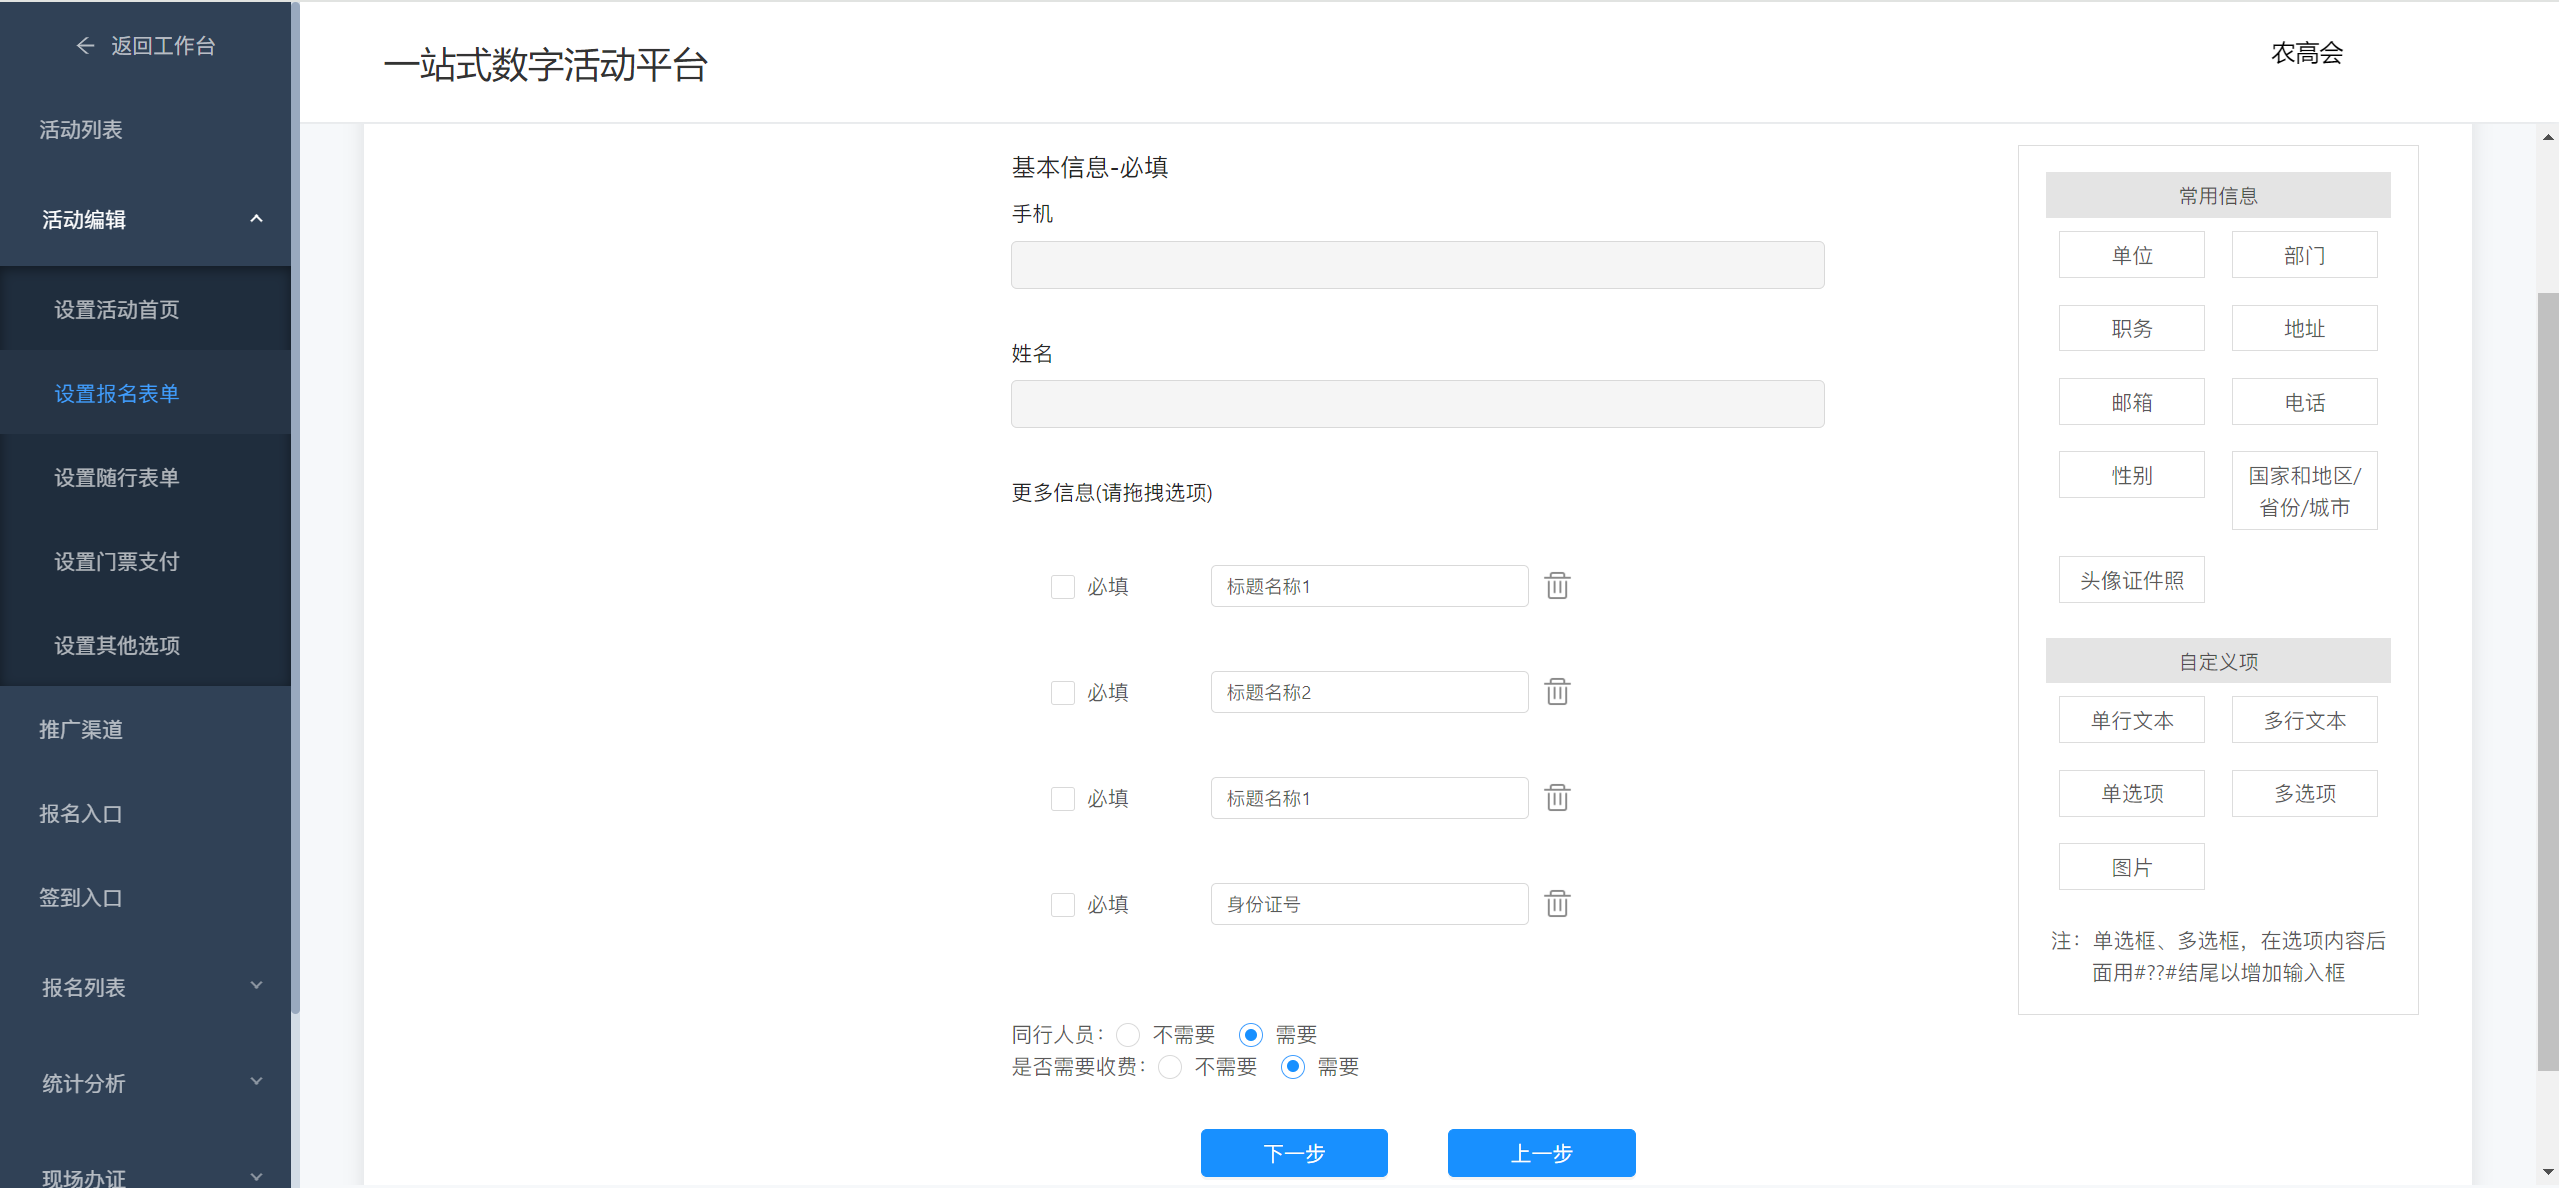The image size is (2559, 1188).
Task: Select 不需要 for 同行人员
Action: pos(1128,1035)
